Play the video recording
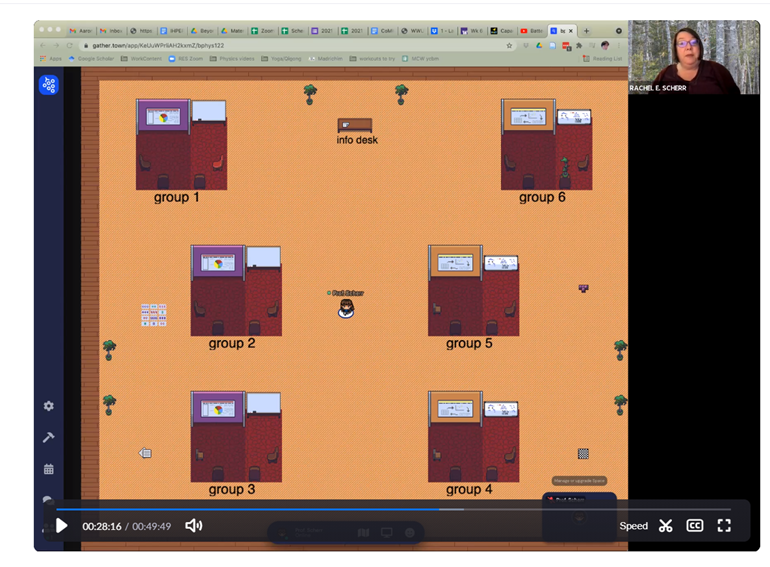Image resolution: width=770 pixels, height=567 pixels. pos(62,526)
